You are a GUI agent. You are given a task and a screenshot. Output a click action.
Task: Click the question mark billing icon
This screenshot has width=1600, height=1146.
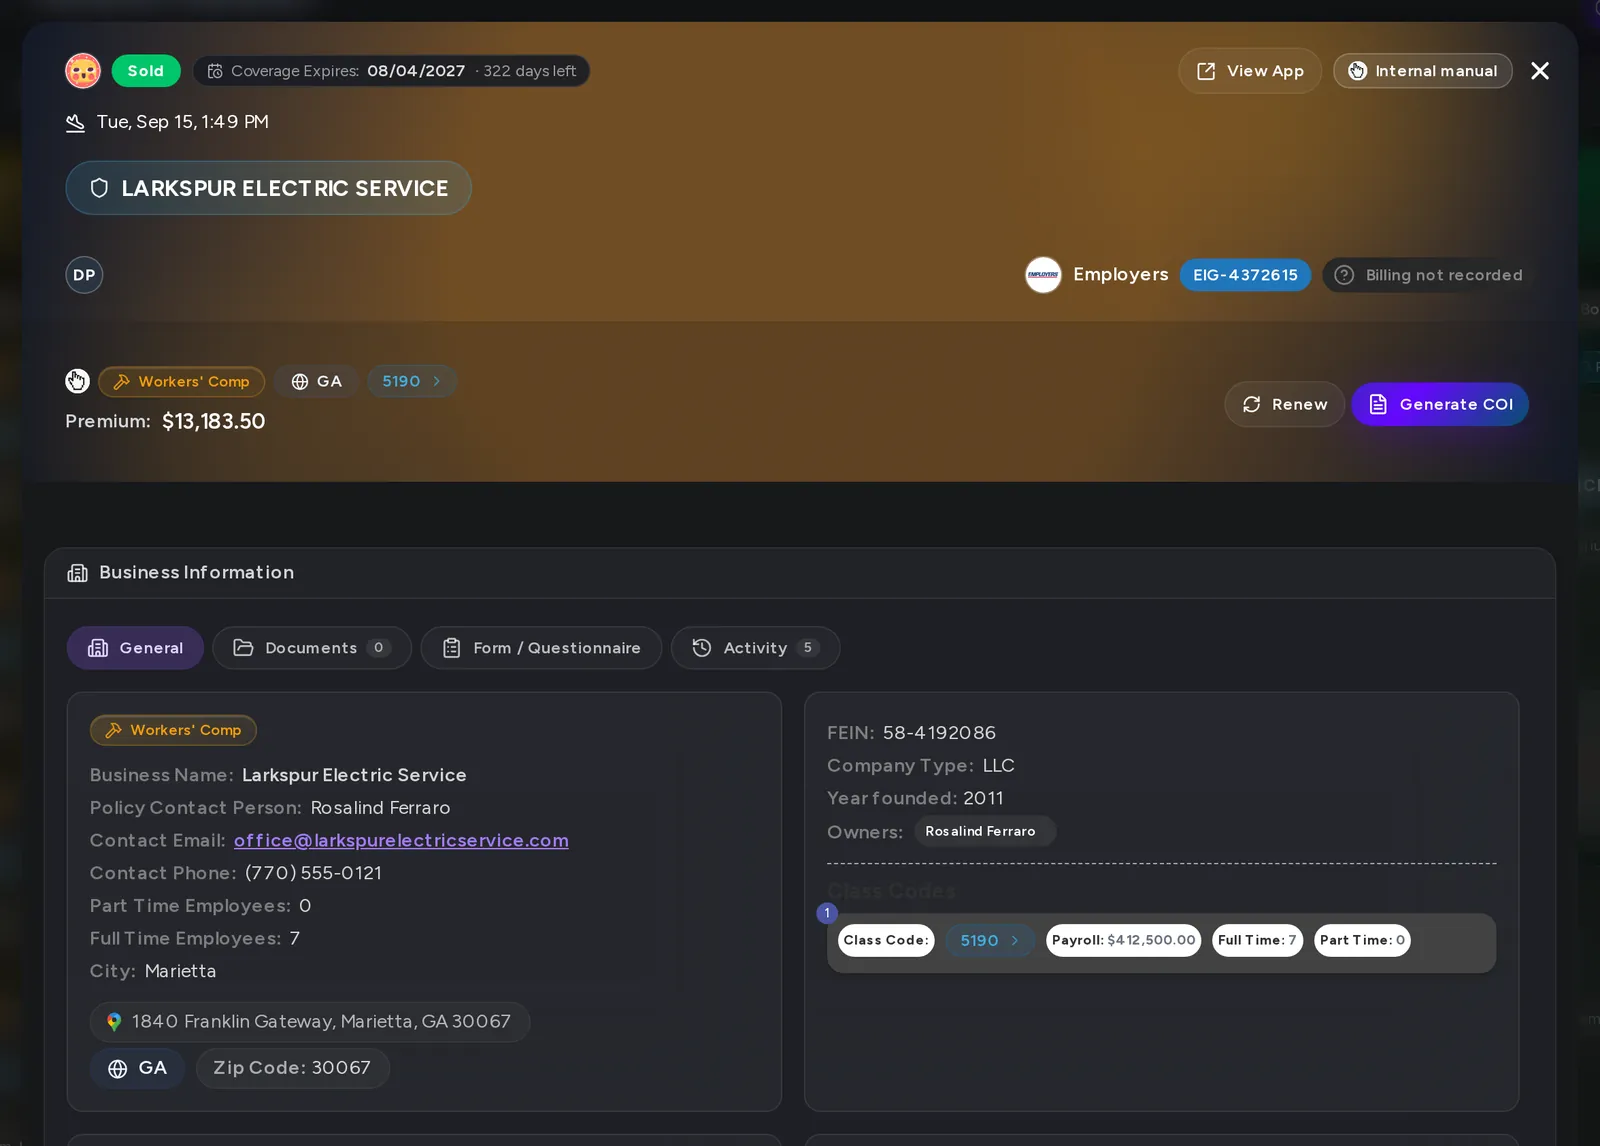[x=1344, y=275]
